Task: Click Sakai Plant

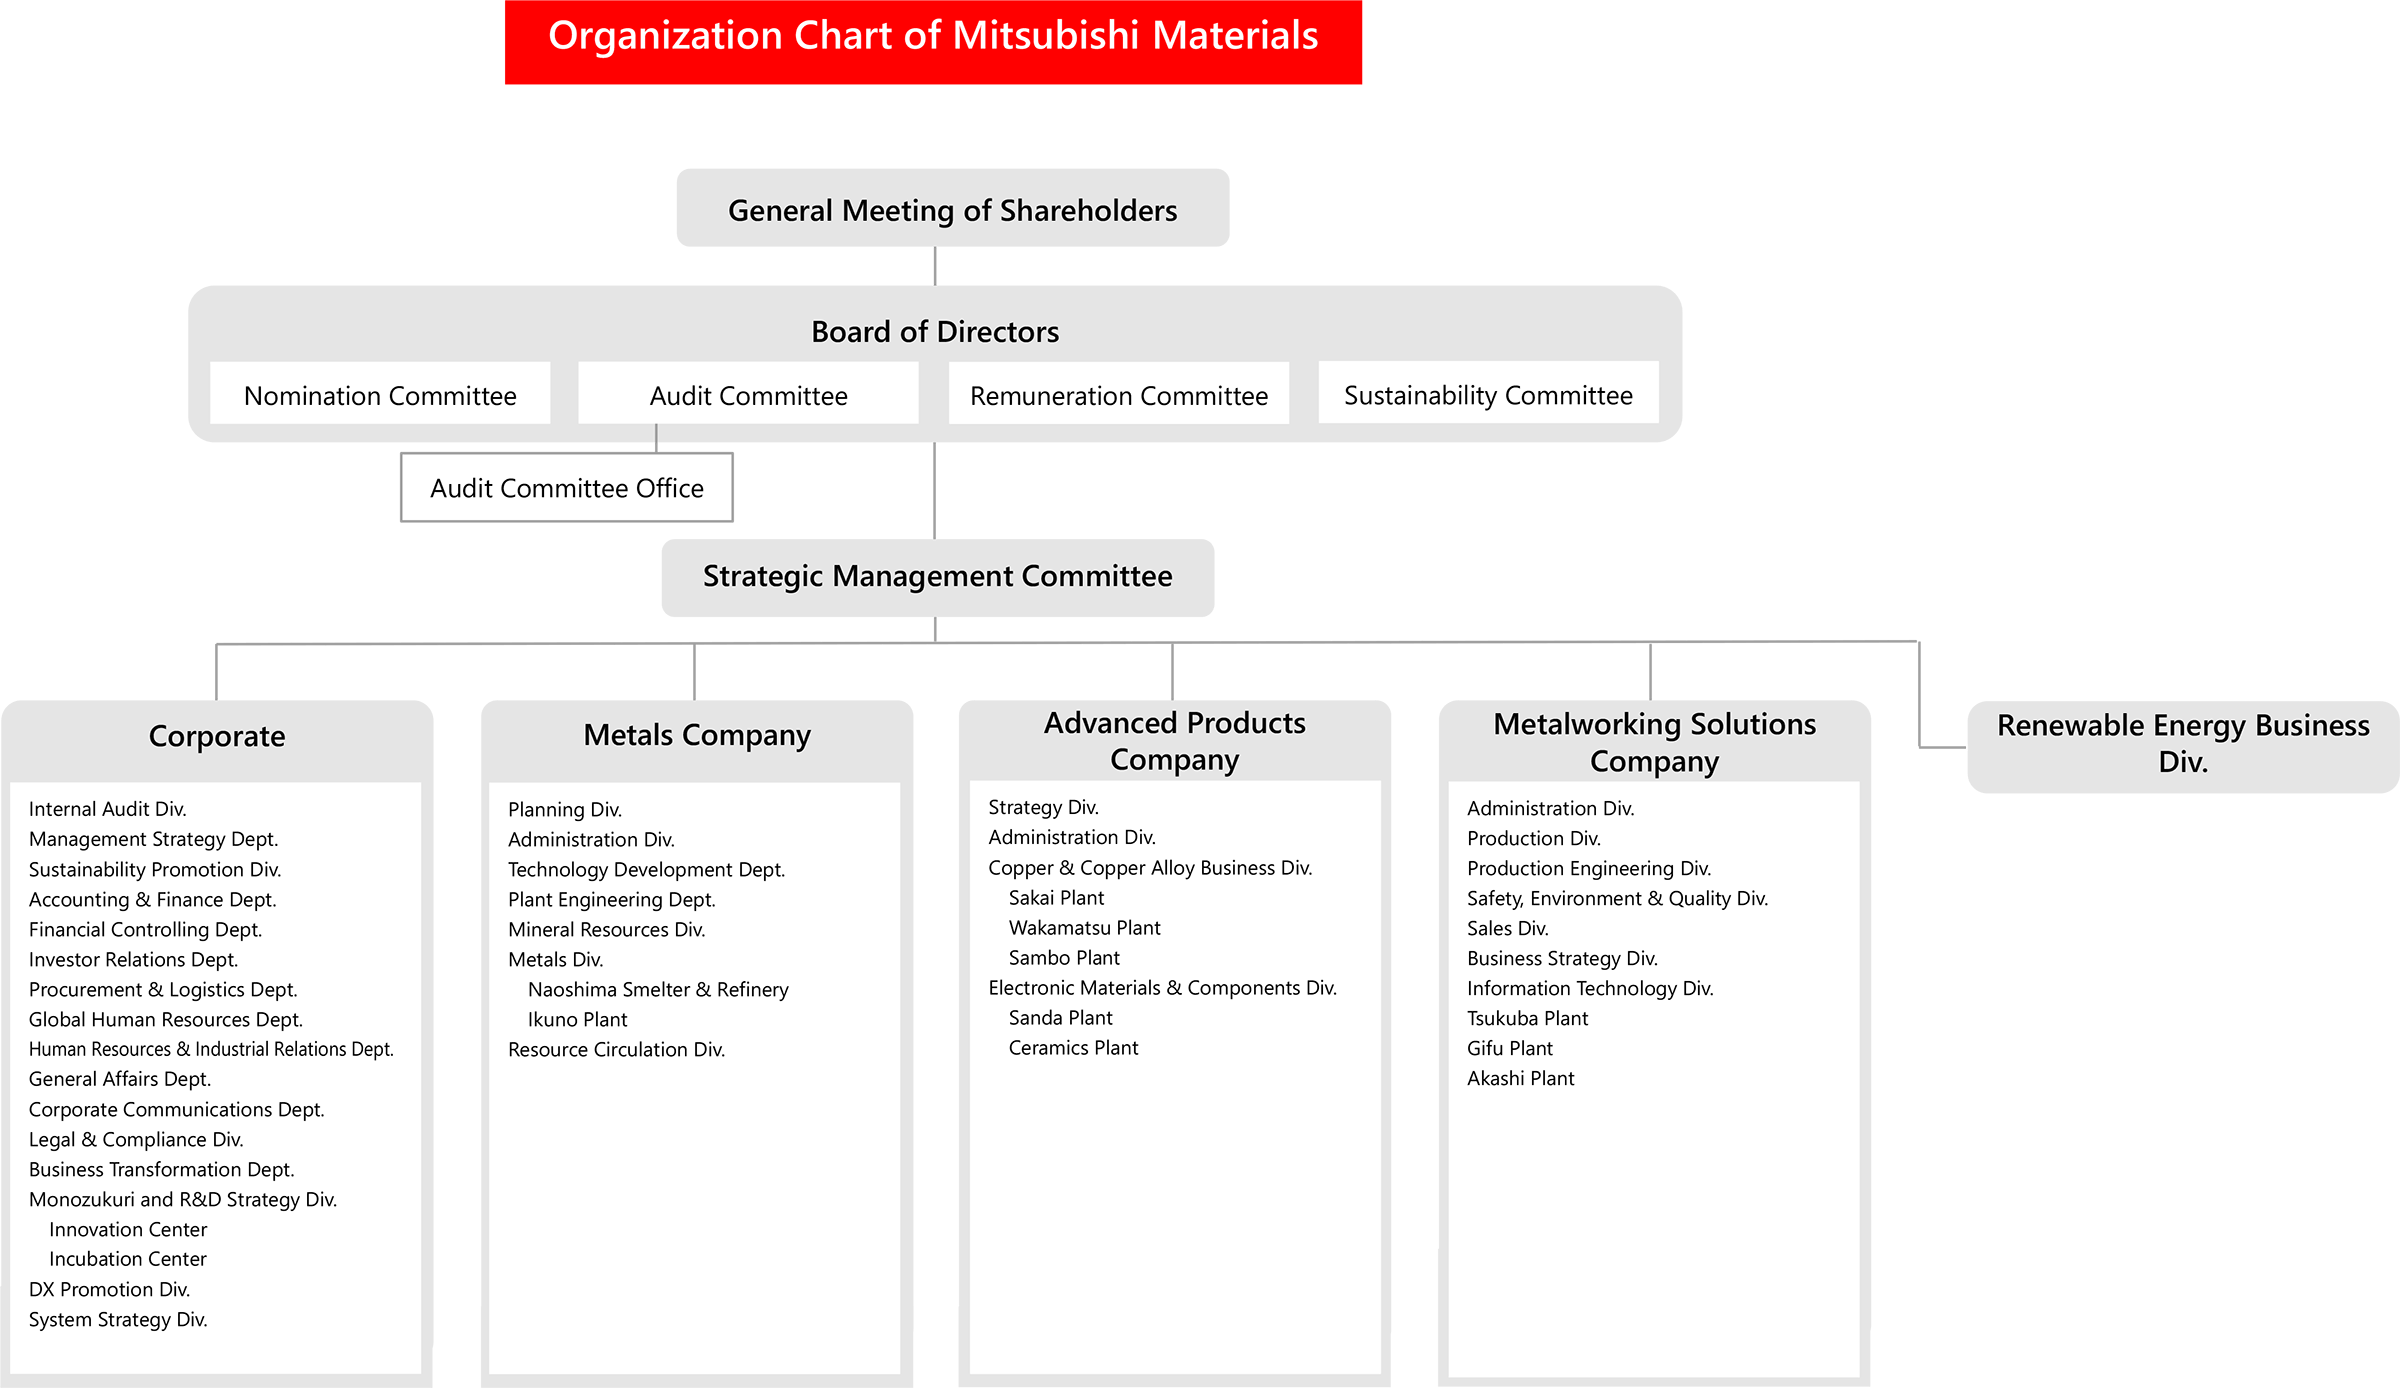Action: pyautogui.click(x=1057, y=897)
